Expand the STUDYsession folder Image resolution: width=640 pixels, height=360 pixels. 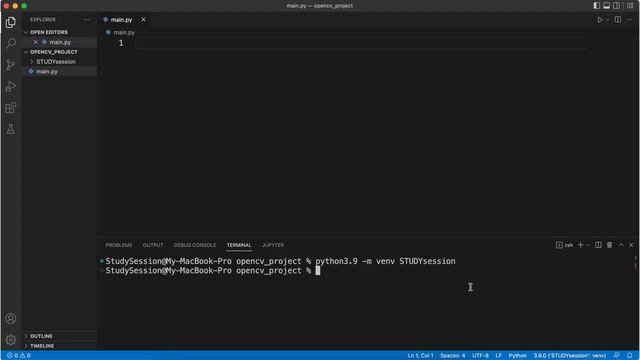click(56, 62)
